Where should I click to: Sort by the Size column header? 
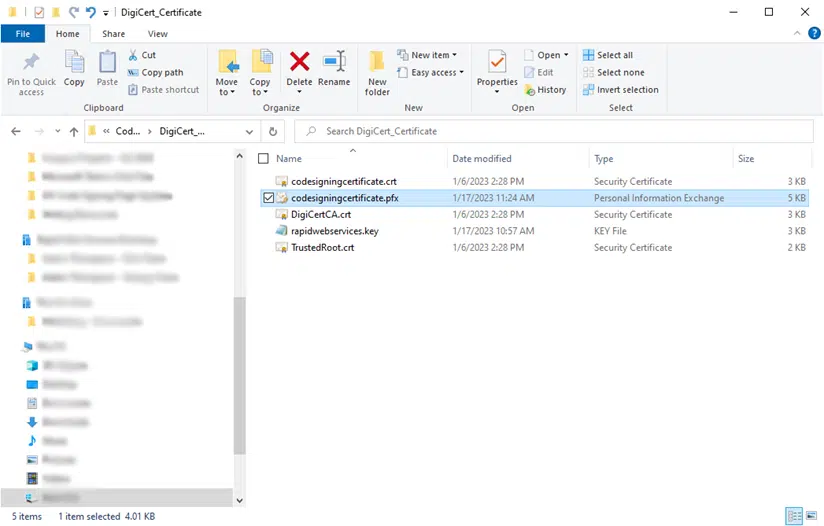click(746, 159)
